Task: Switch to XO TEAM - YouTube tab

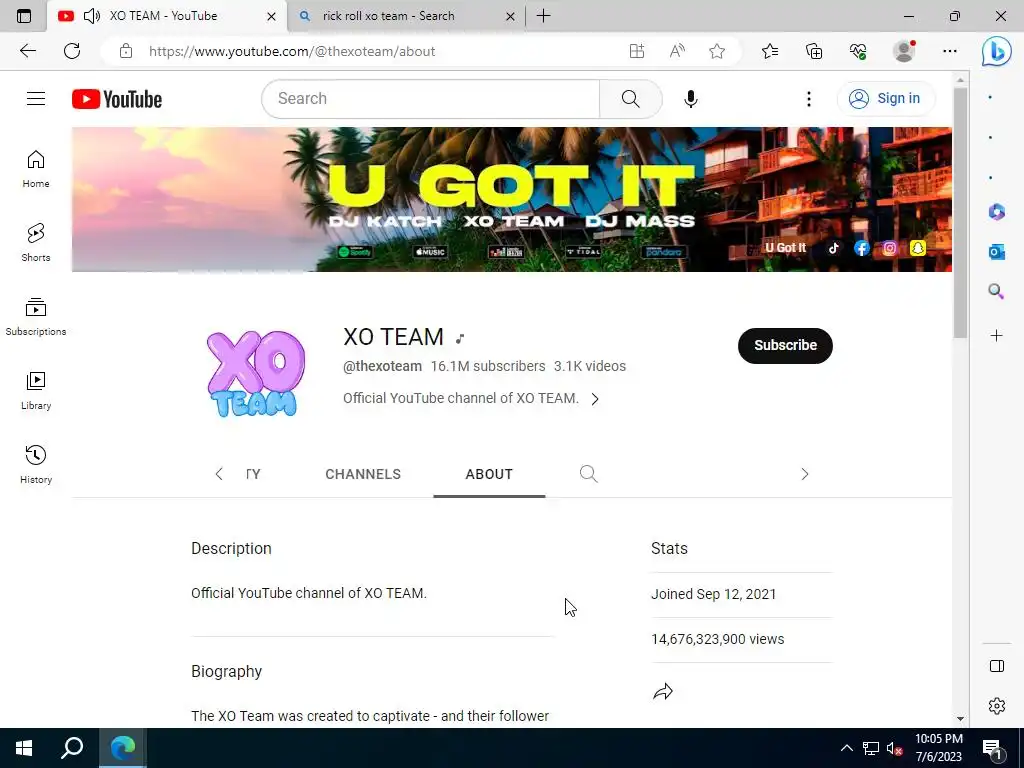Action: click(x=167, y=16)
